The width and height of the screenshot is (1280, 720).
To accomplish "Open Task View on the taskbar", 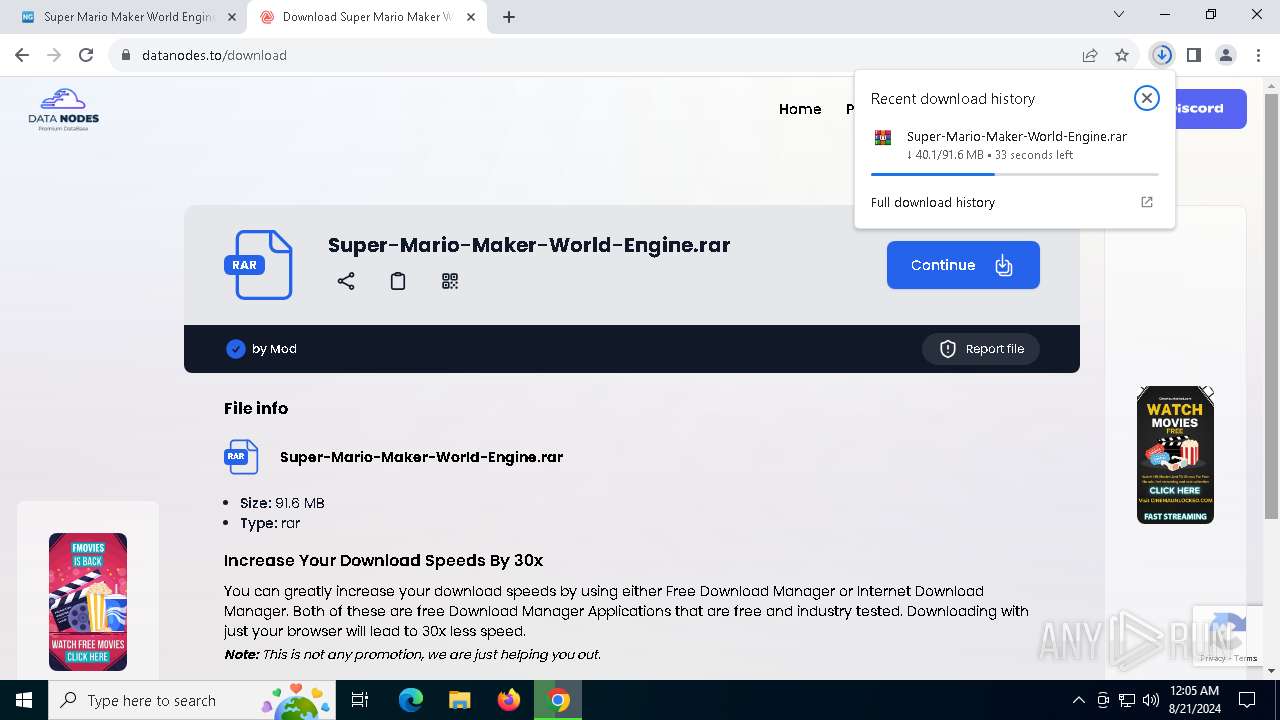I will click(360, 700).
